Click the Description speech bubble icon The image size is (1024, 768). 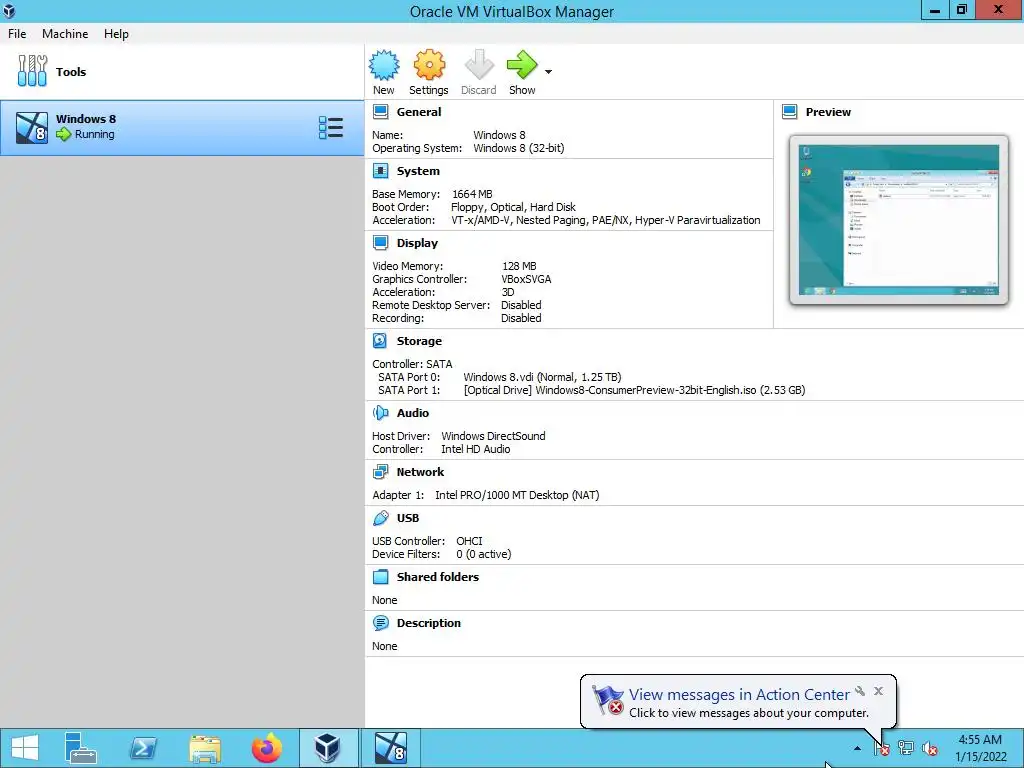[x=381, y=623]
